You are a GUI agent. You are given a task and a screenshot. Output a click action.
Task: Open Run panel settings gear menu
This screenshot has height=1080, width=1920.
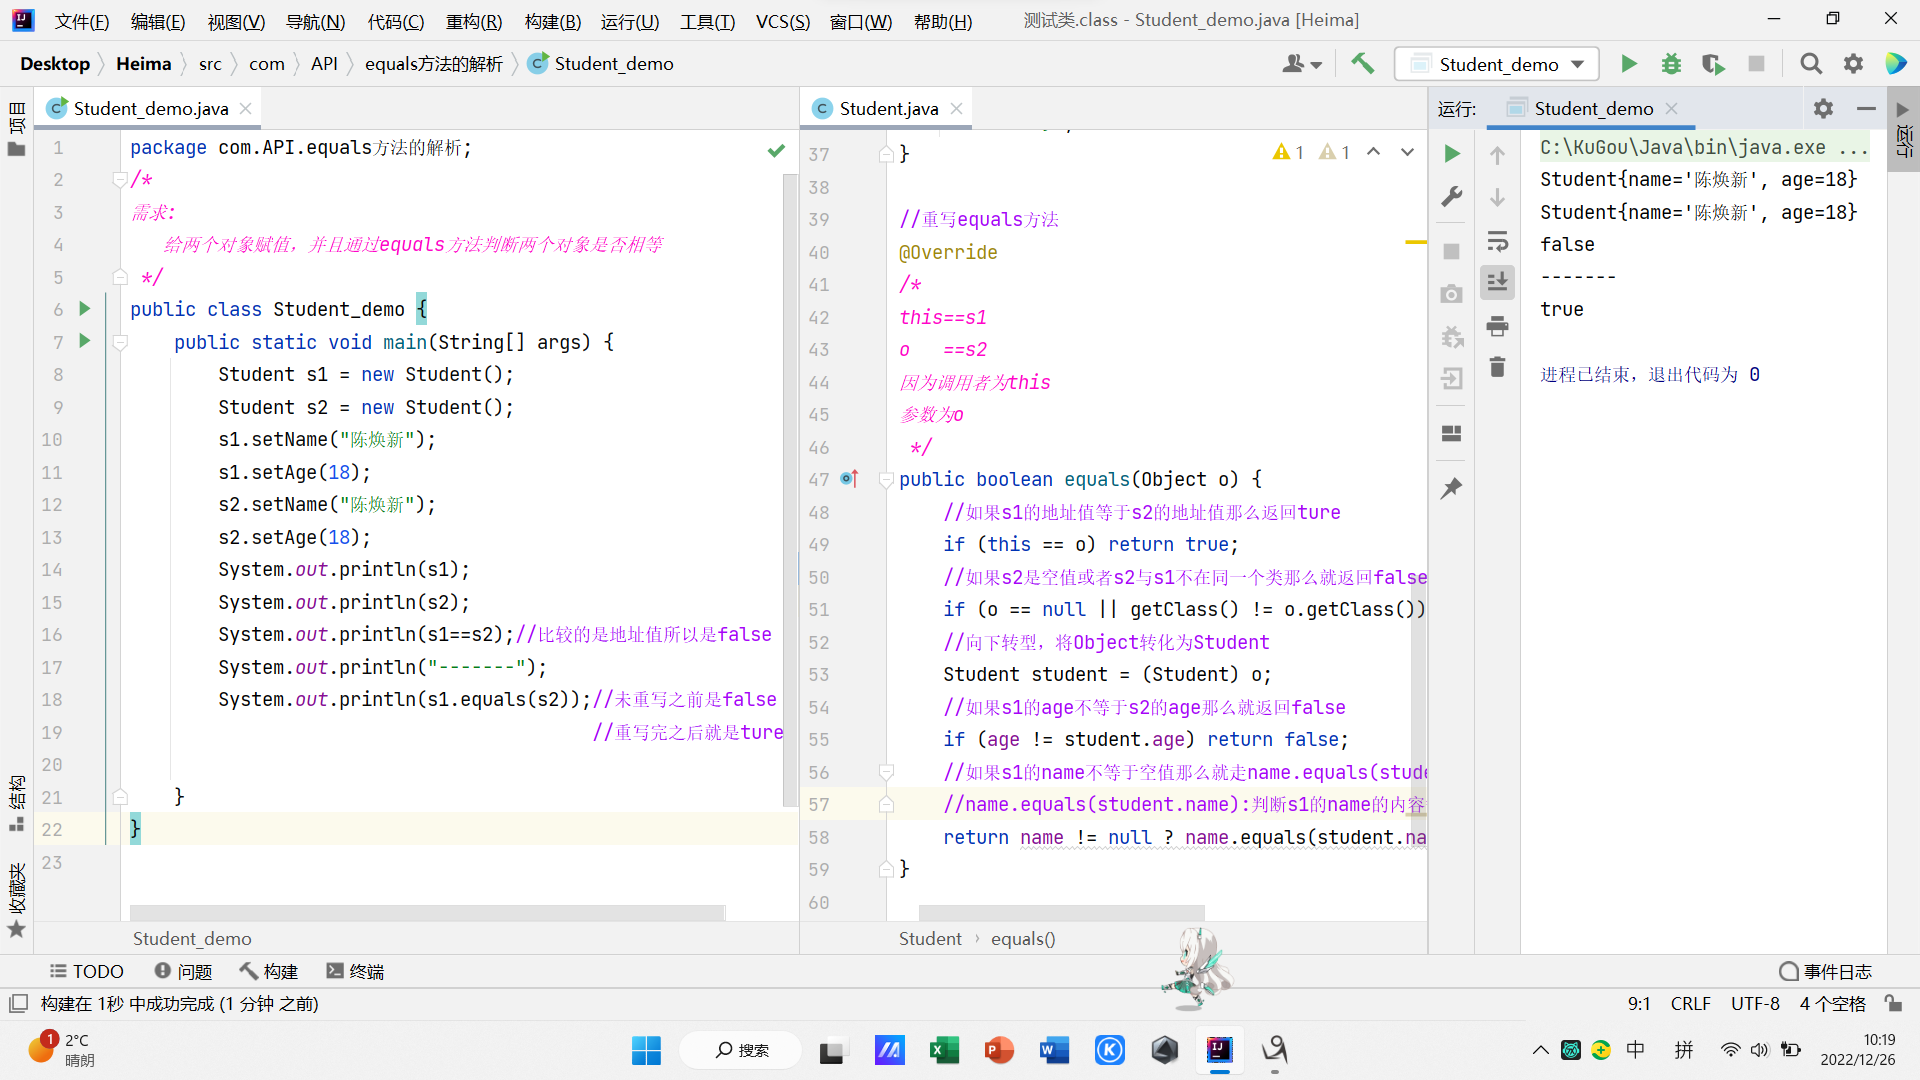click(x=1823, y=108)
